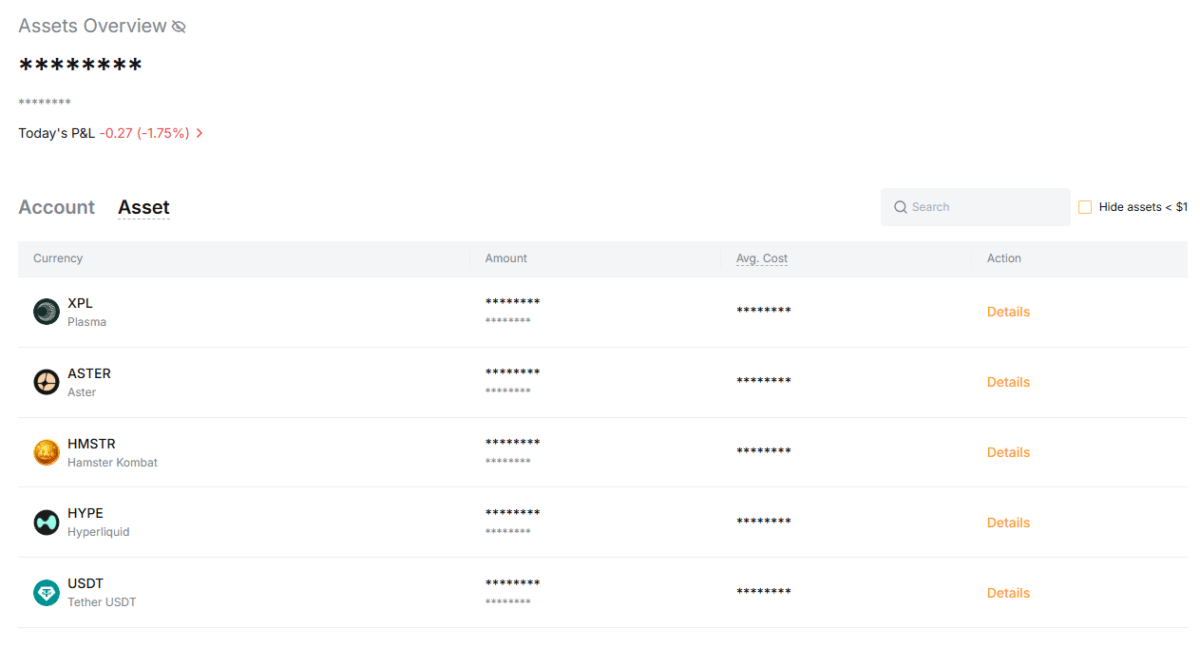Click the Currency column header
This screenshot has height=647, width=1200.
(58, 258)
